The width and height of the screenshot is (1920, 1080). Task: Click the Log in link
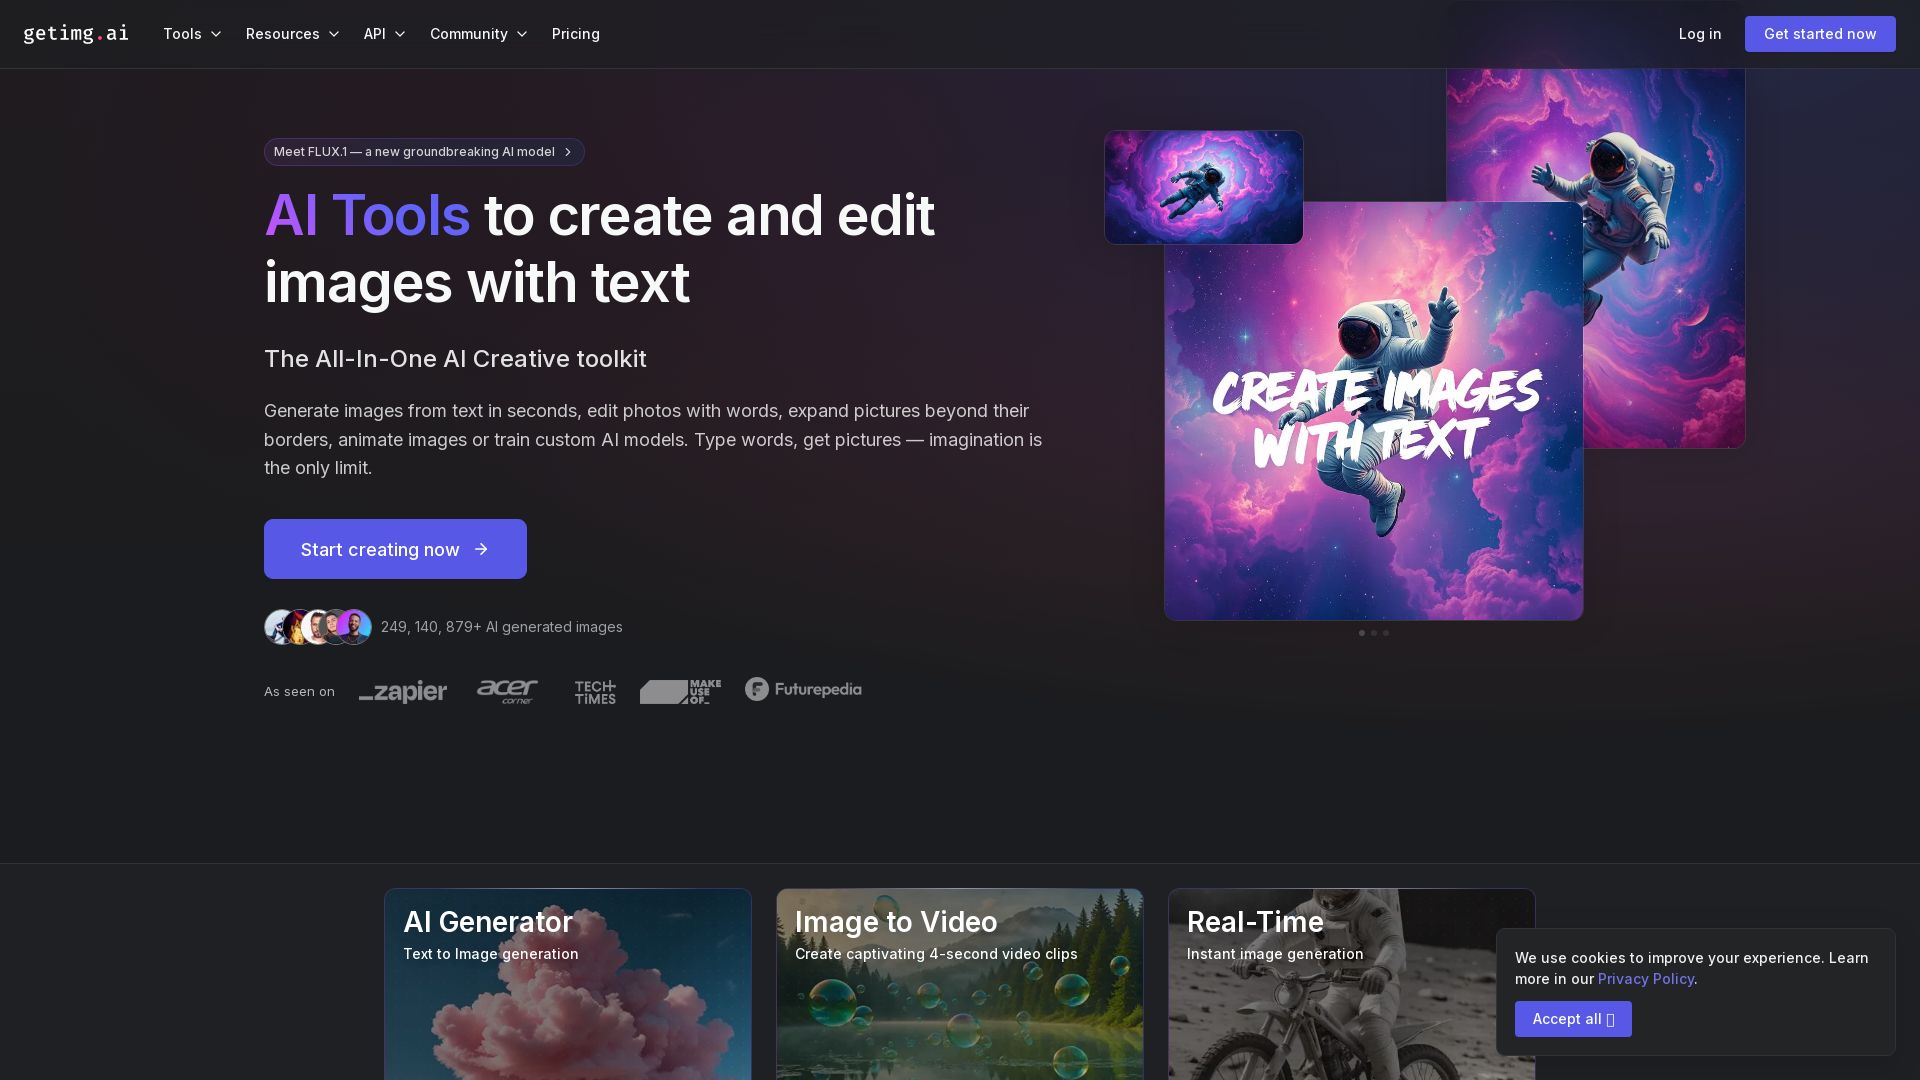pos(1700,34)
